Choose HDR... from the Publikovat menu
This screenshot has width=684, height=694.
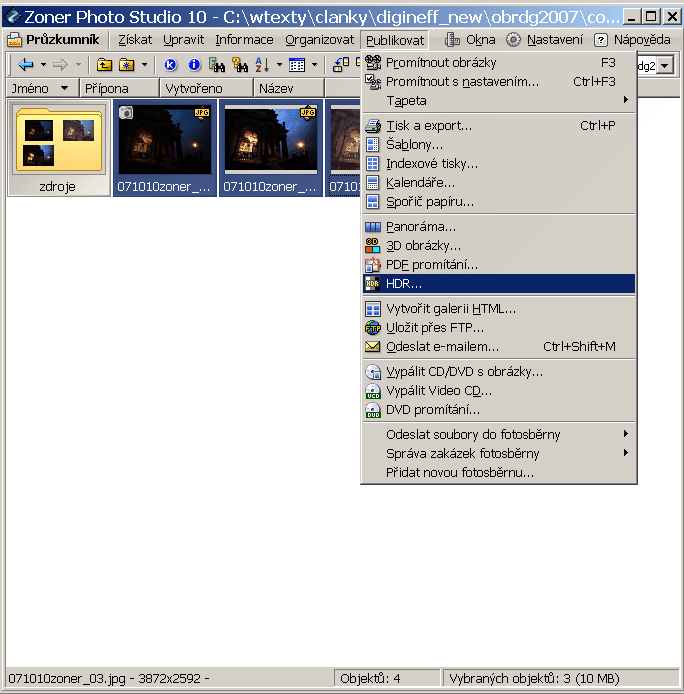(x=404, y=284)
